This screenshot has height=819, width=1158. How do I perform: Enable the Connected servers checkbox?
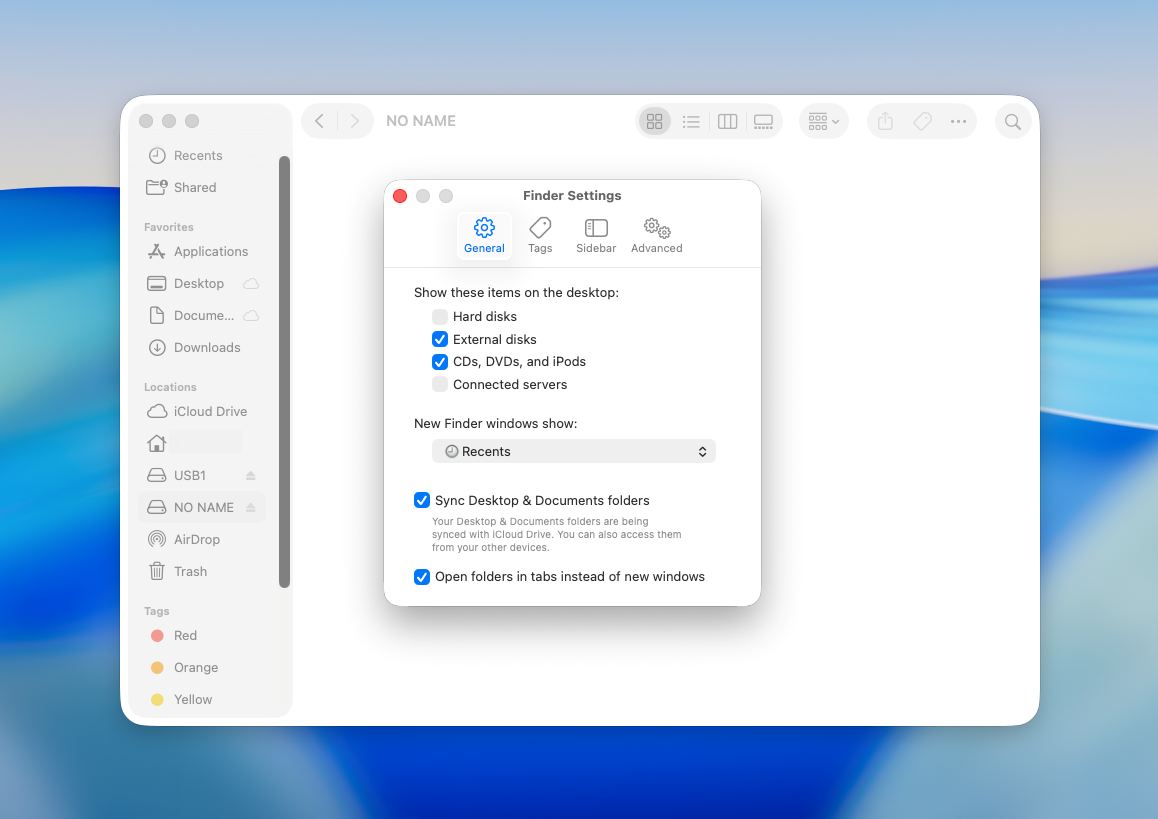(x=439, y=384)
